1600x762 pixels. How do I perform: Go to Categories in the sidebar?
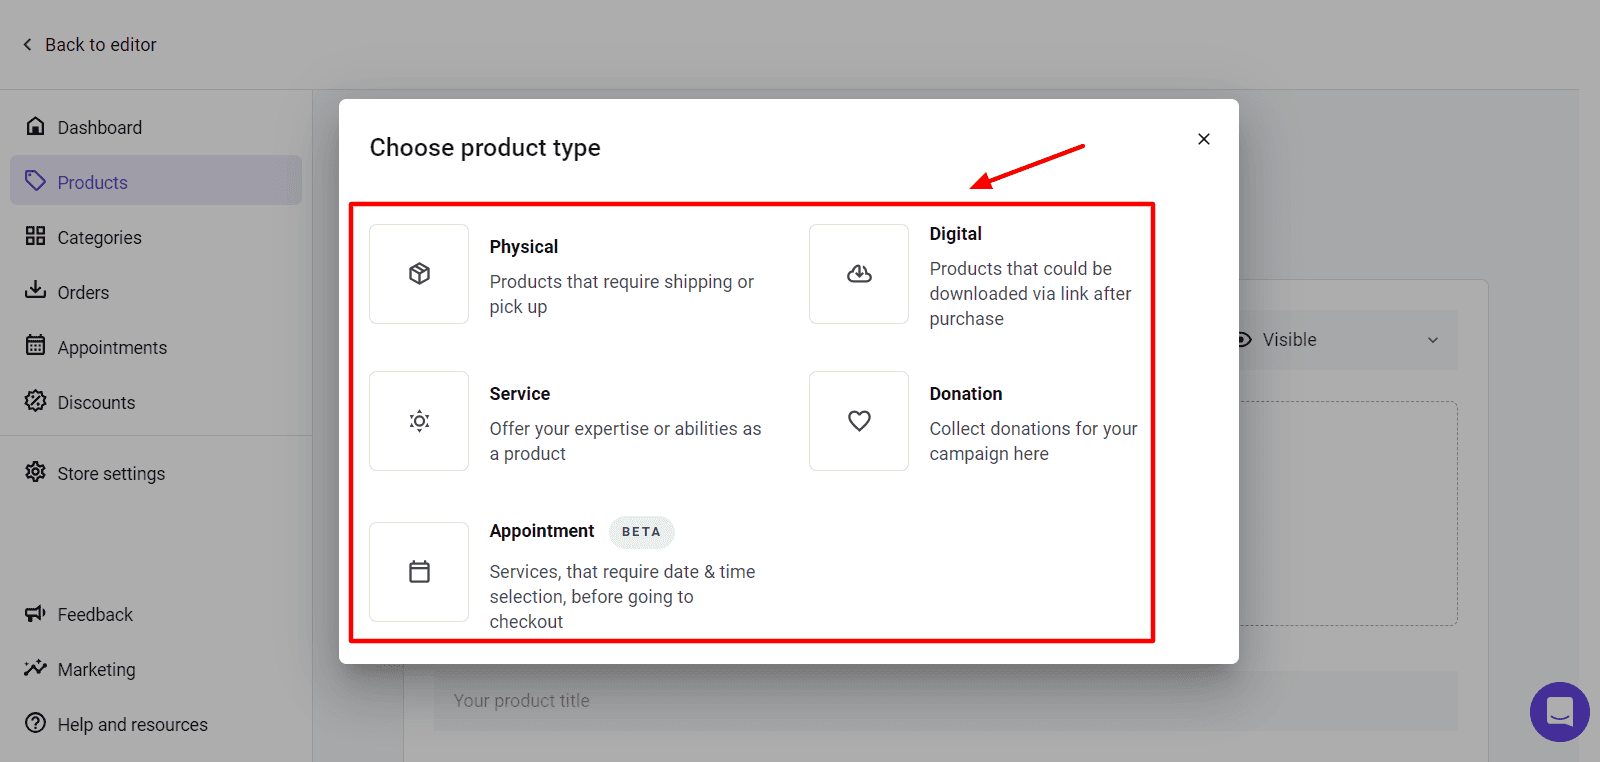pyautogui.click(x=99, y=237)
